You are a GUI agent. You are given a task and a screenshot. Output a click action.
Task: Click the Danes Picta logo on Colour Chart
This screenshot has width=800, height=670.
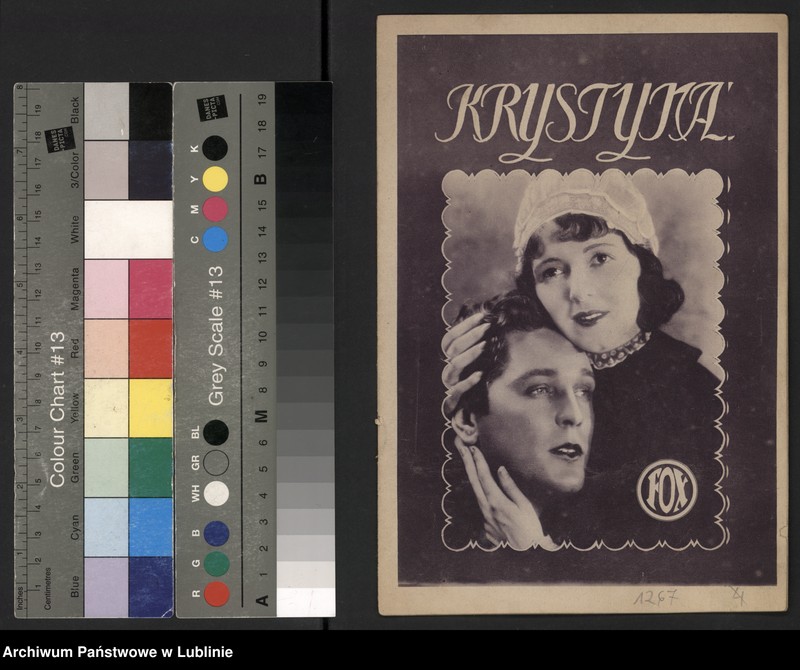(60, 139)
